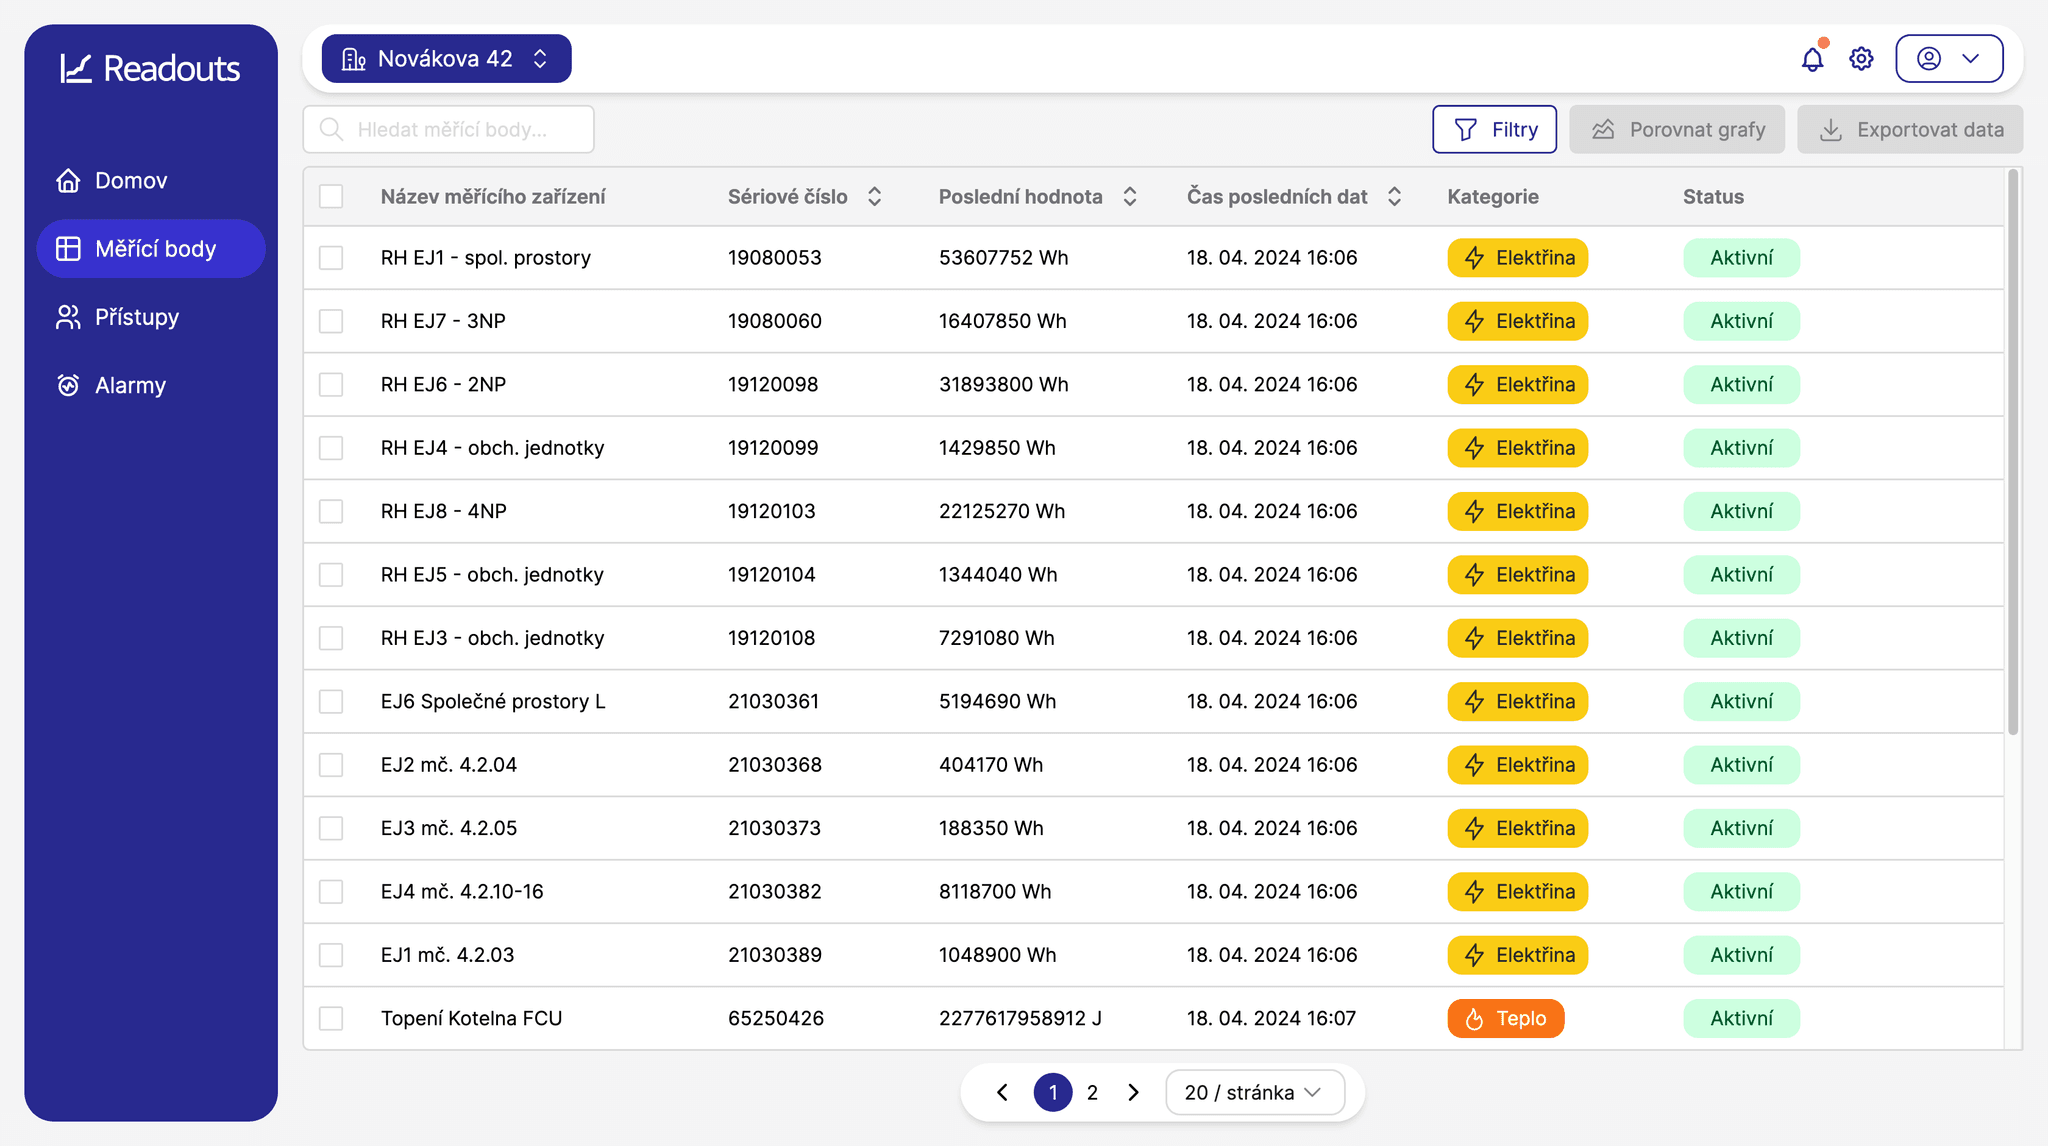Sort by Poslední hodnota column
Screen dimensions: 2048x1146
pos(1130,197)
